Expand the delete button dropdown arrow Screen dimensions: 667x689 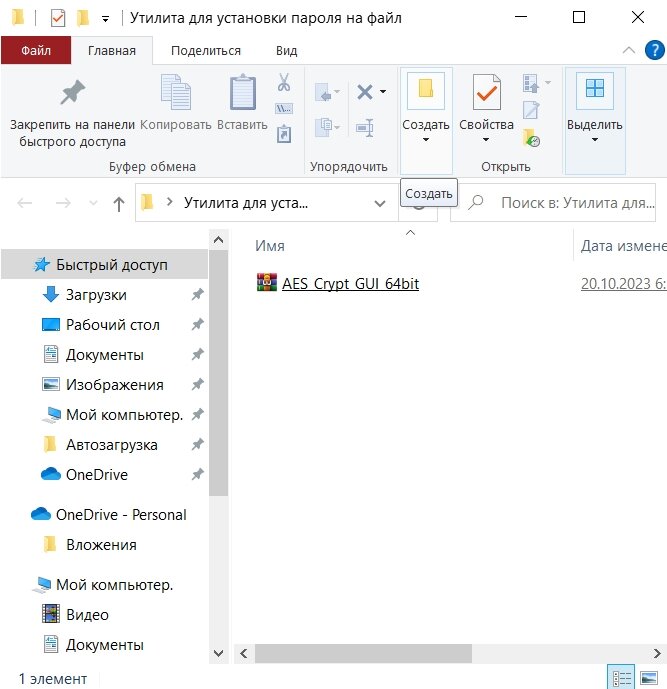coord(383,92)
